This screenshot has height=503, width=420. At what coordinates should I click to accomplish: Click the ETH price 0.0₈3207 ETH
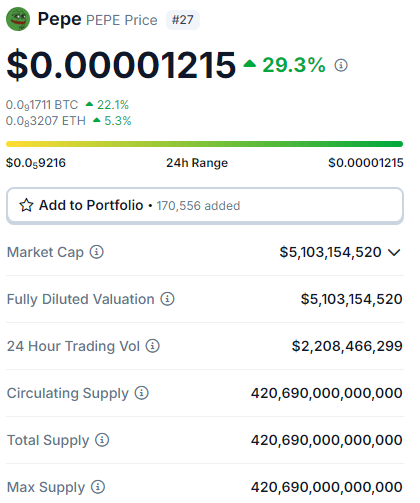[46, 123]
